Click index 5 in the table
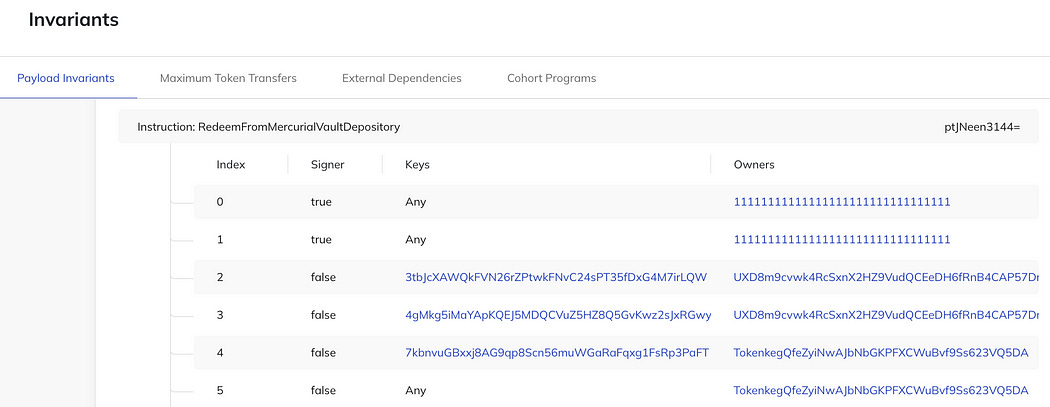Viewport: 1050px width, 407px height. pos(220,390)
